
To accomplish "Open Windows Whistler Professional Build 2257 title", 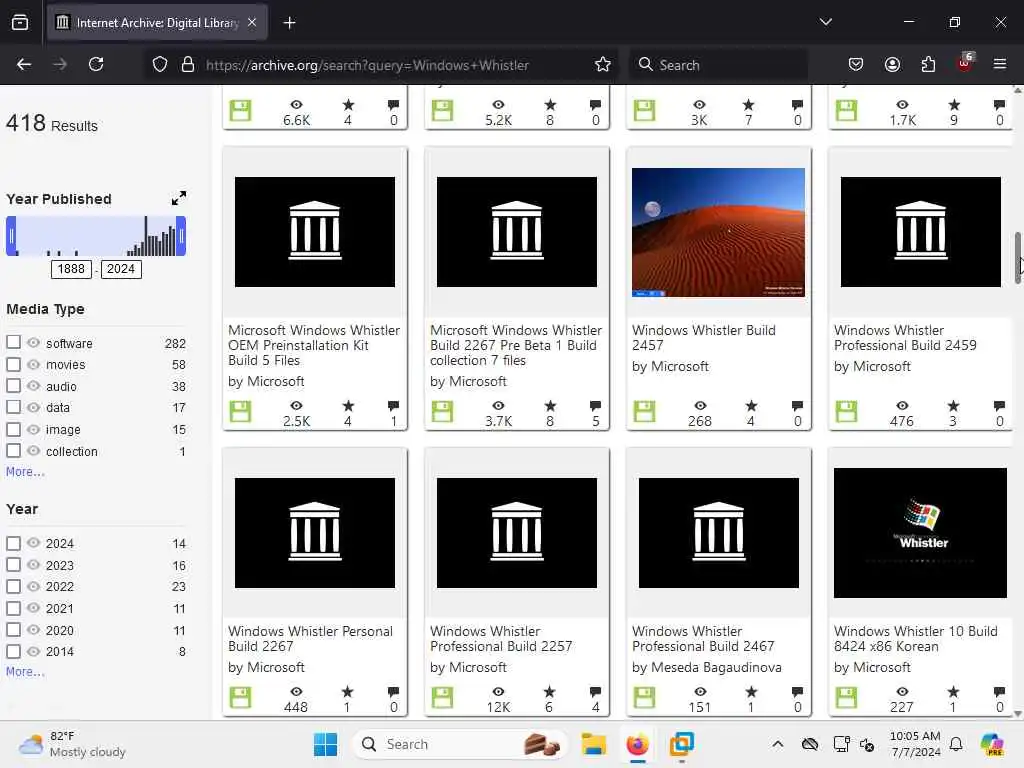I will coord(501,639).
